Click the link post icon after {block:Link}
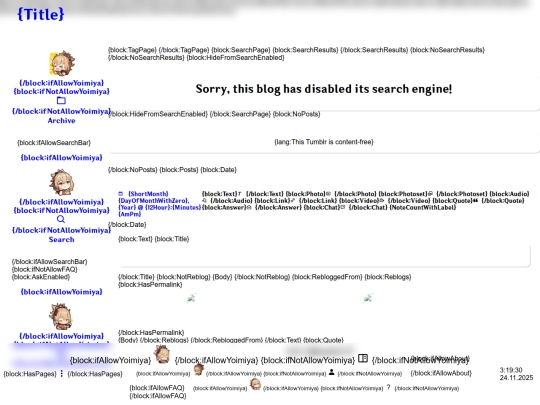This screenshot has height=405, width=540. tap(293, 200)
